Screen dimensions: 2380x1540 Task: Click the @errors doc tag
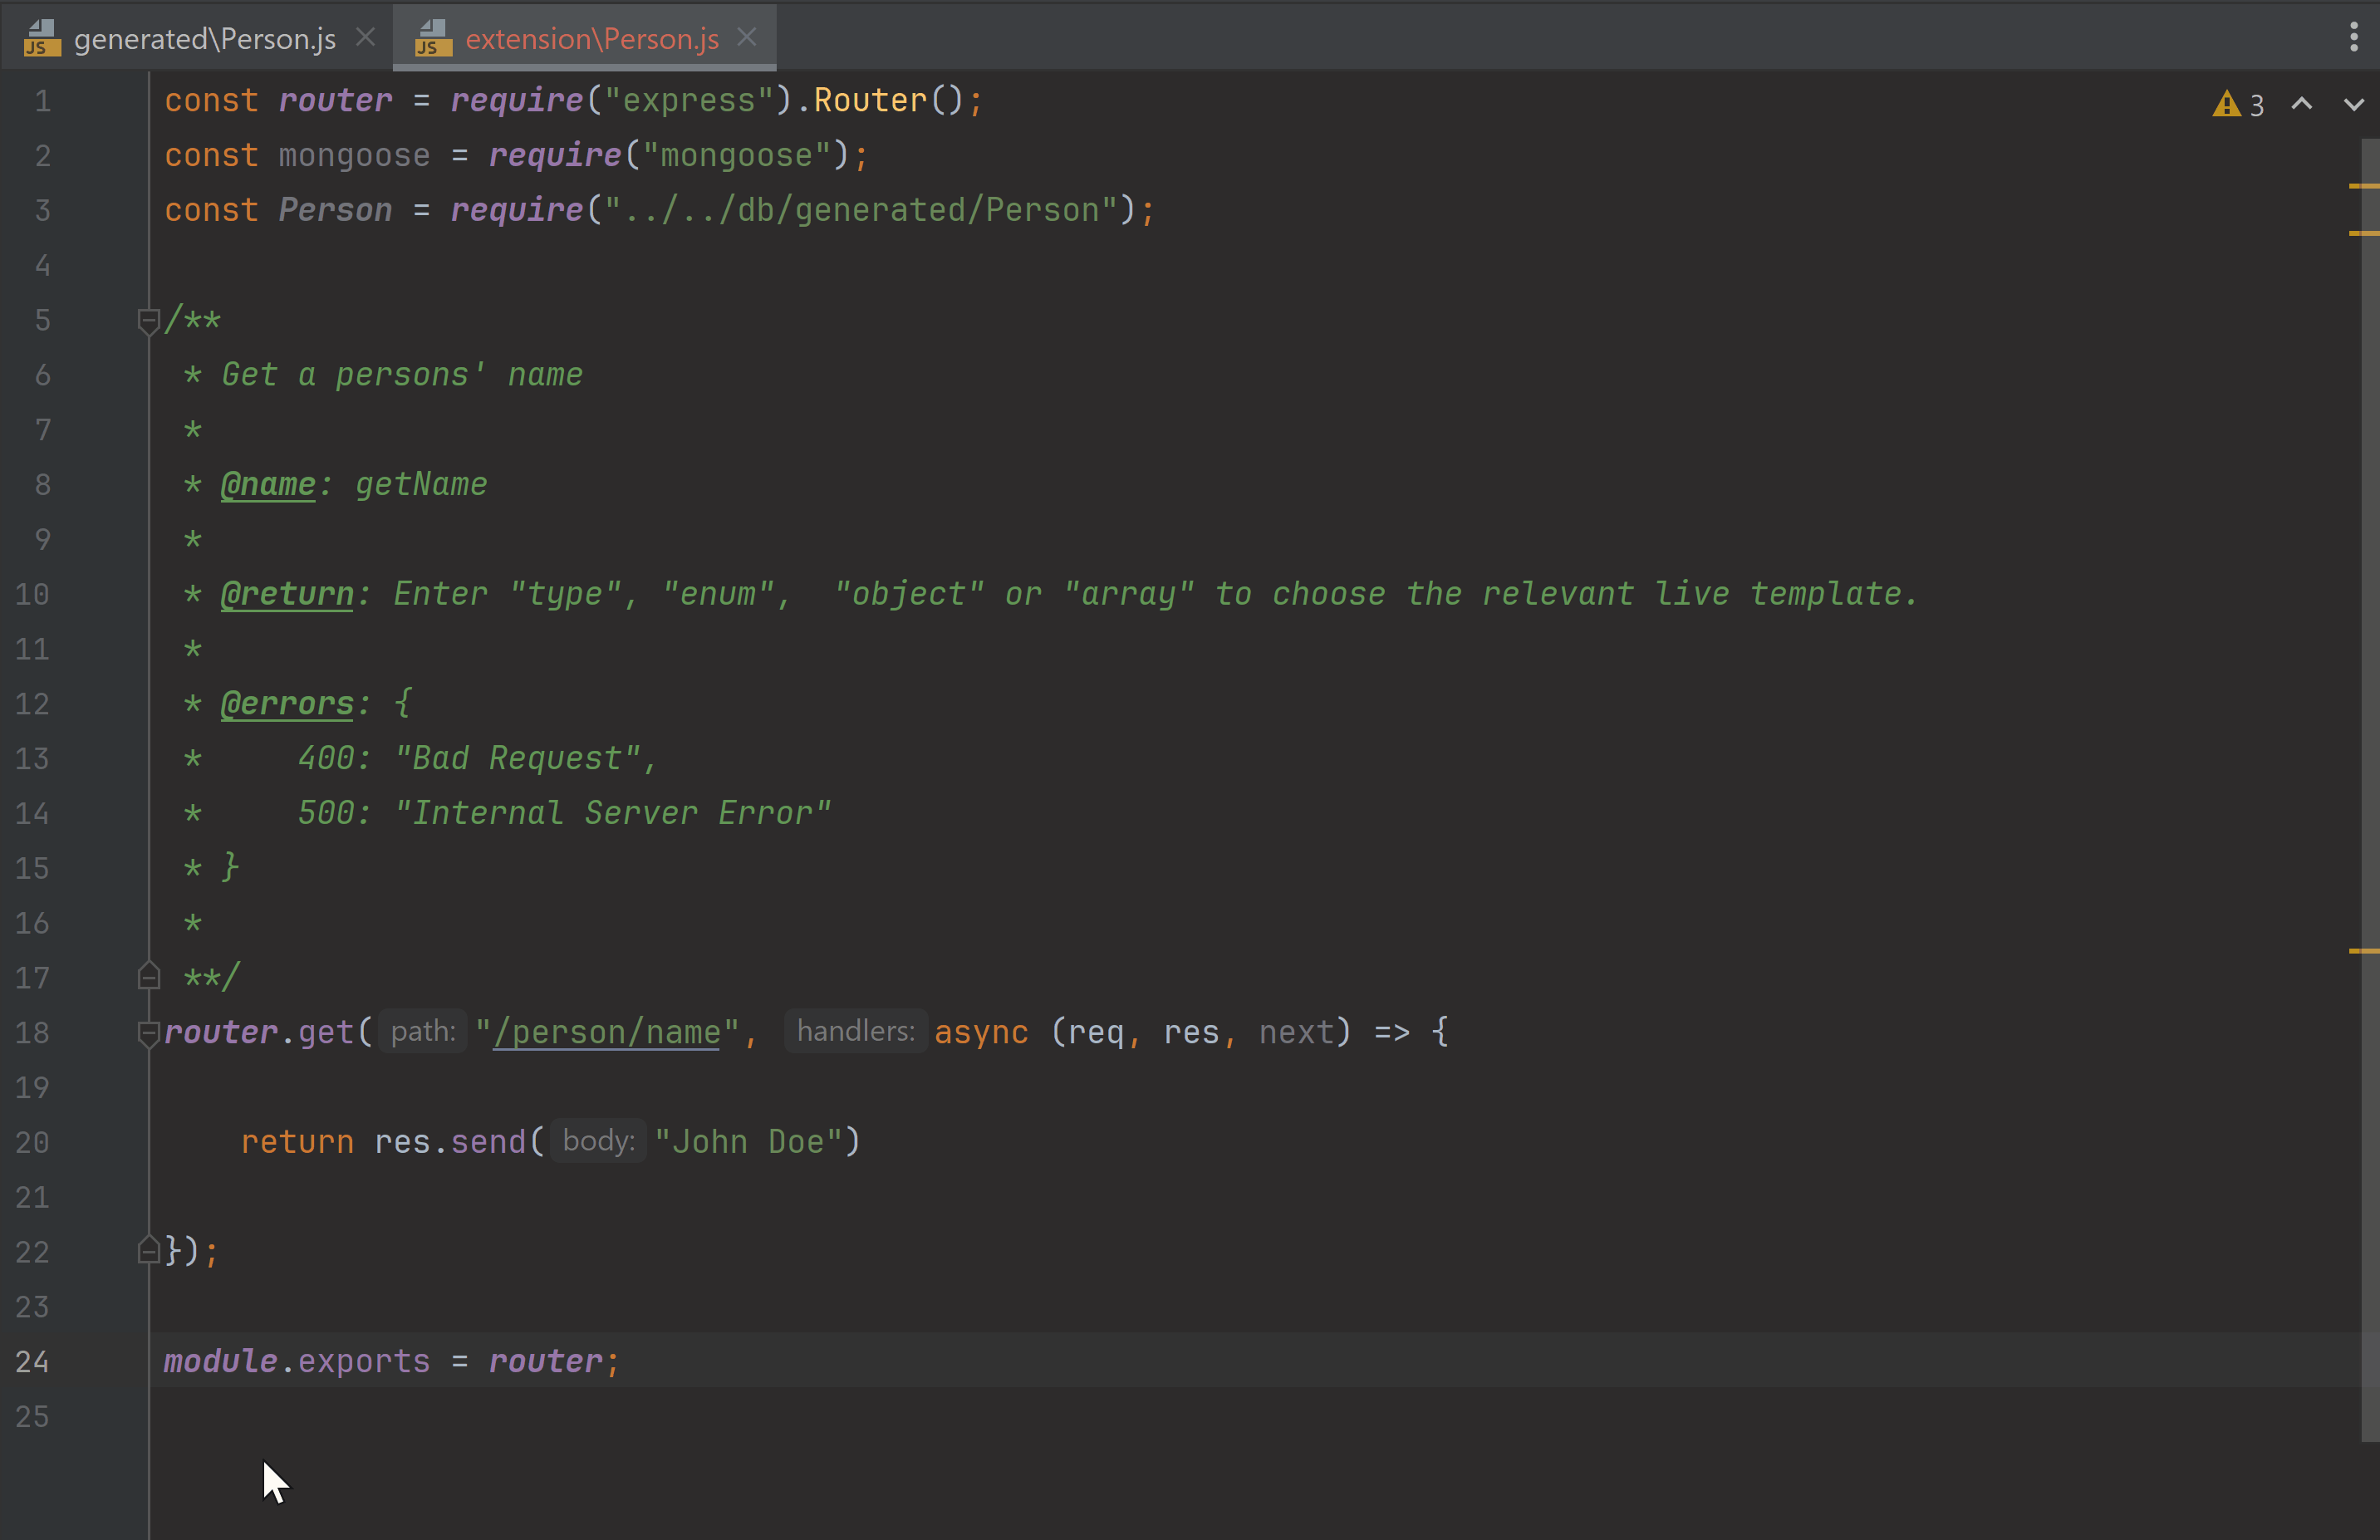[x=287, y=704]
